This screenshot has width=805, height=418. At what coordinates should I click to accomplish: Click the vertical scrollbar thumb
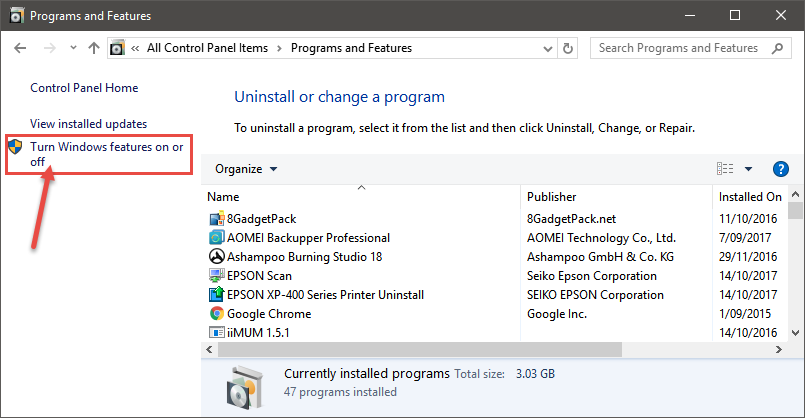[796, 211]
